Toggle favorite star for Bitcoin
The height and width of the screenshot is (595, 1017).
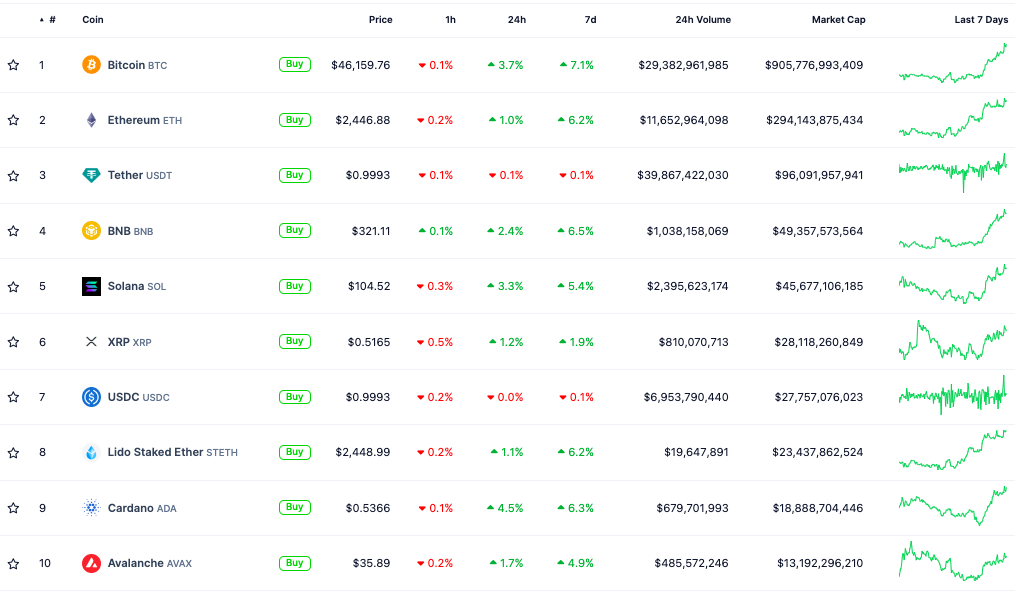(13, 65)
